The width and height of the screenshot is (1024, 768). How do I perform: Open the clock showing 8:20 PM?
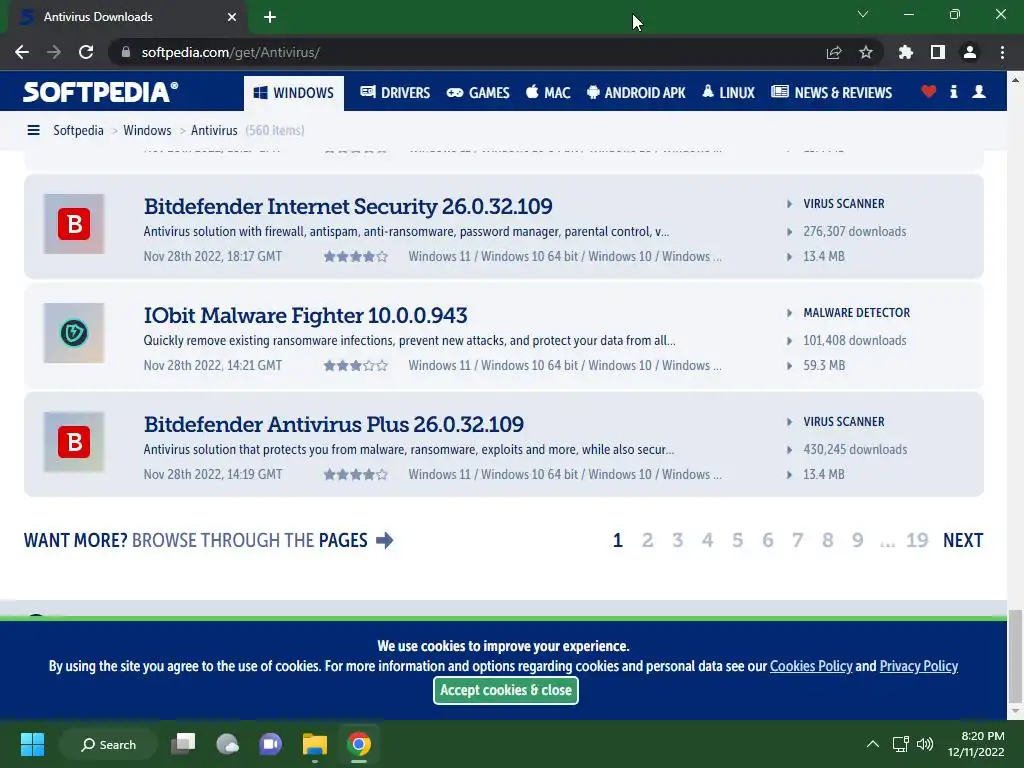(x=976, y=744)
